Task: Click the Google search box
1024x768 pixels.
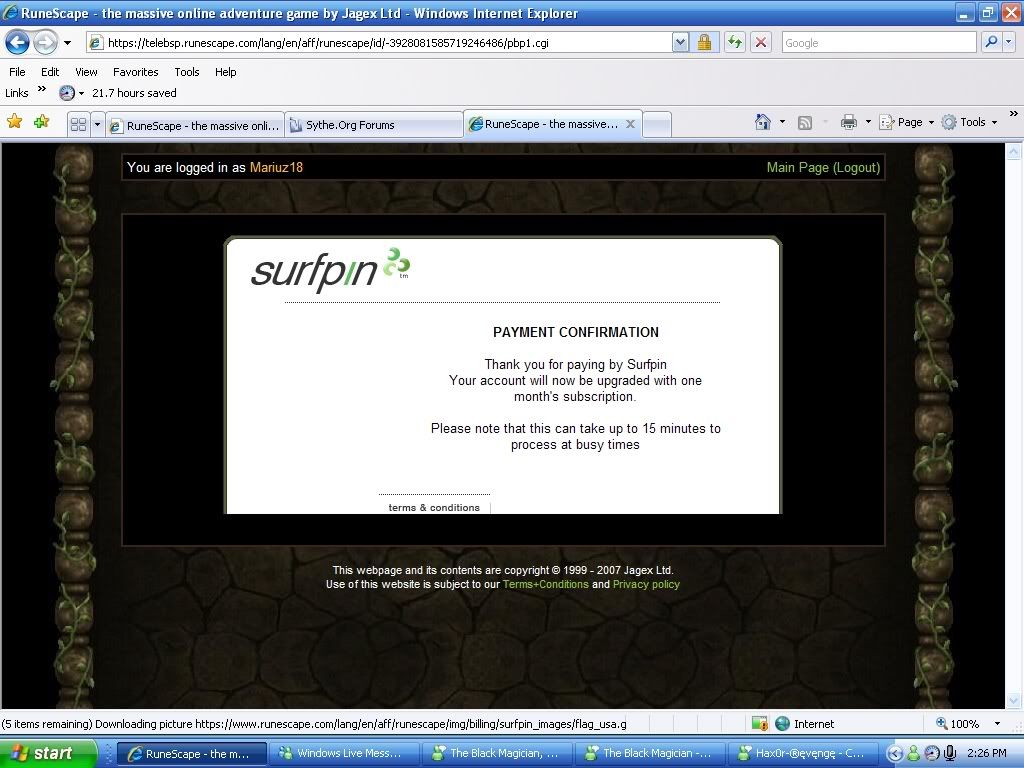Action: click(x=879, y=43)
